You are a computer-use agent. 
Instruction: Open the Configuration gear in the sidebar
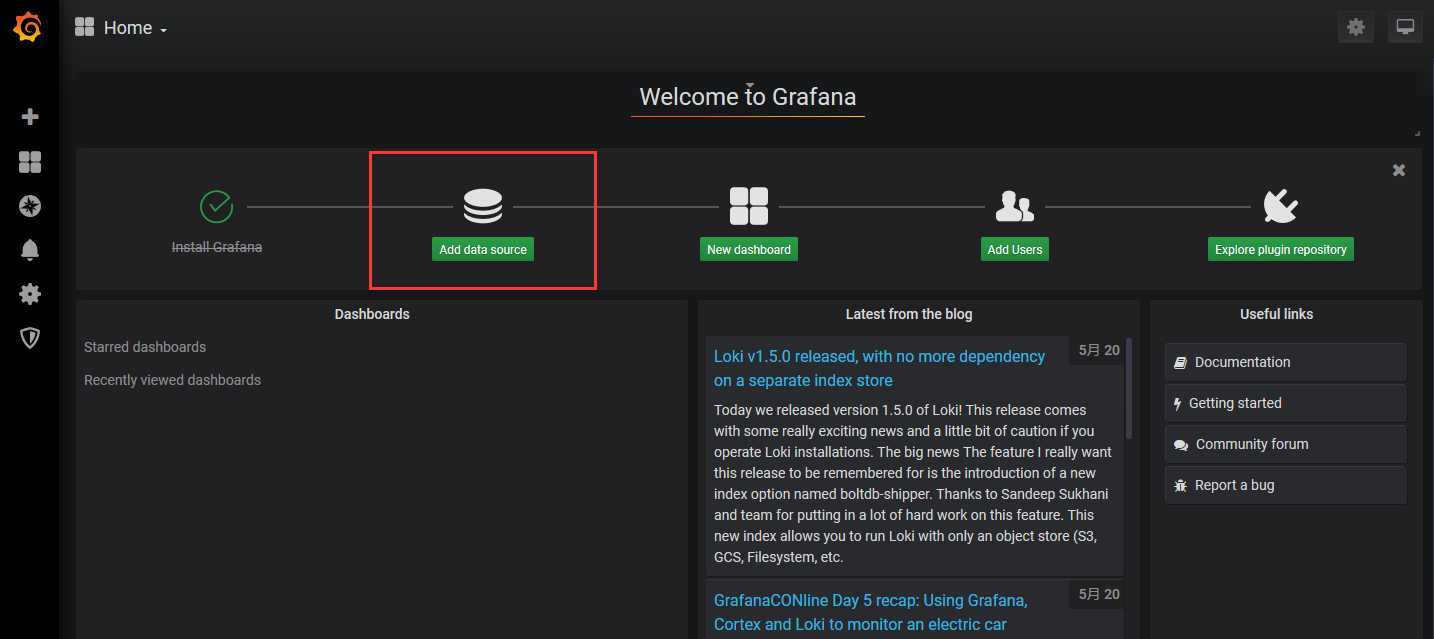pos(30,294)
